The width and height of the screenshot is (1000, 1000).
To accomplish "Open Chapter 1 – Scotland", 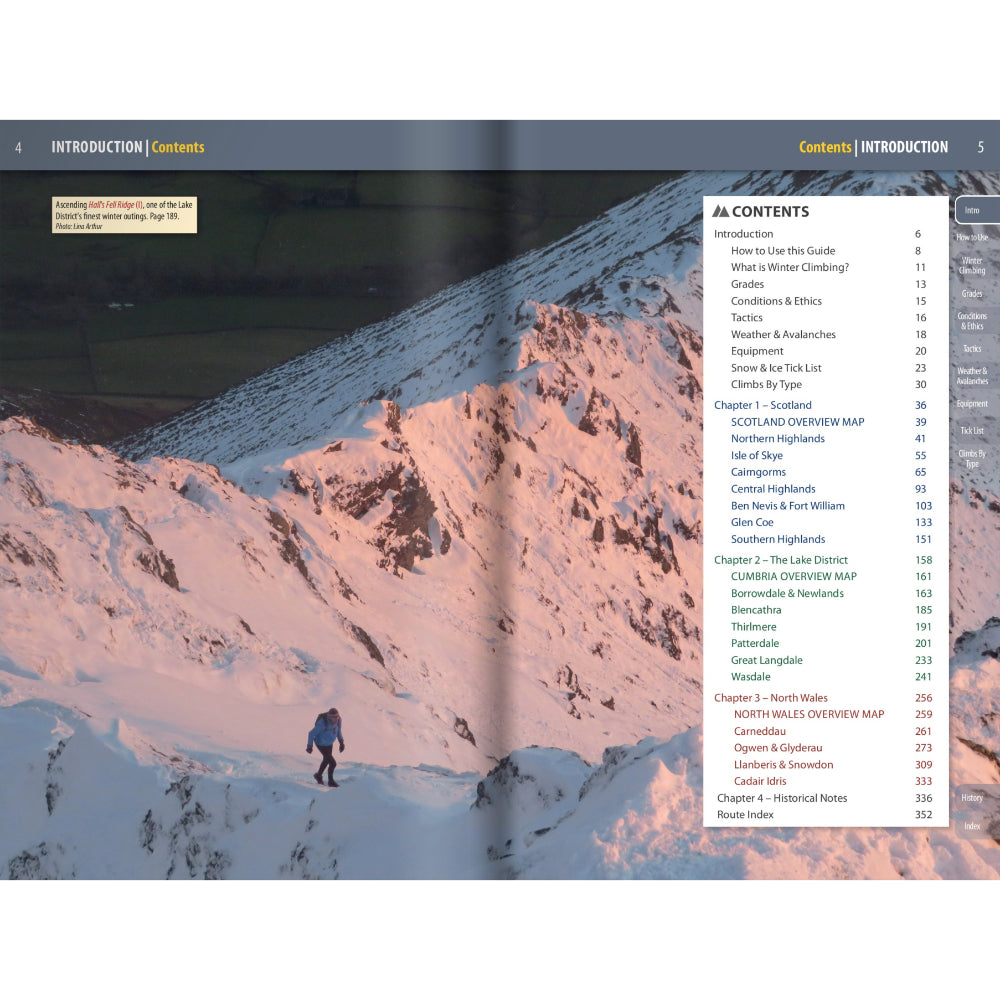I will [x=763, y=405].
